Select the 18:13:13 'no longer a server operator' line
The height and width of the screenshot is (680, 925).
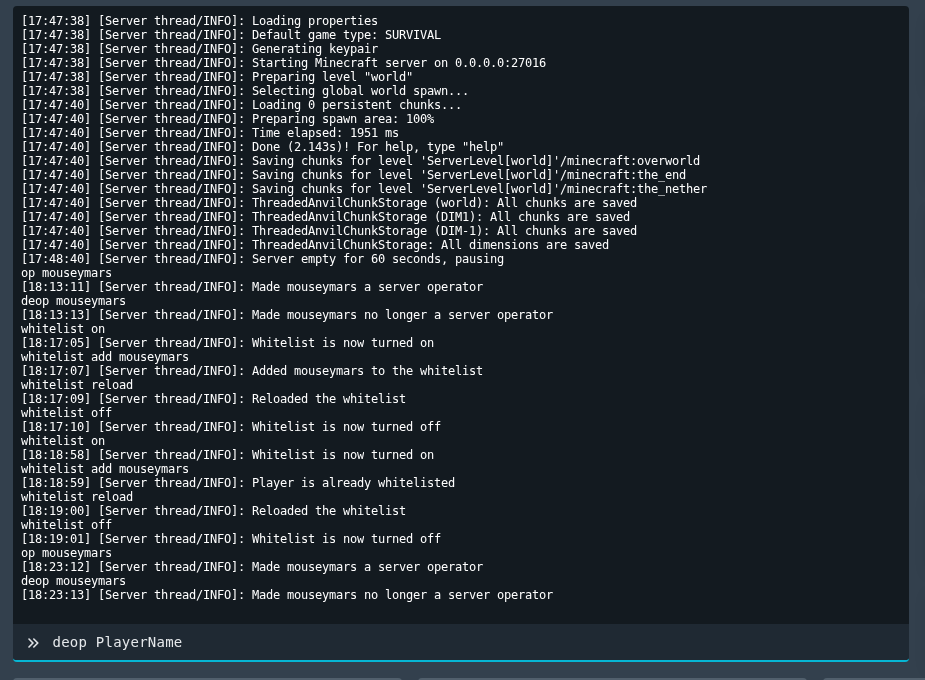pyautogui.click(x=287, y=315)
